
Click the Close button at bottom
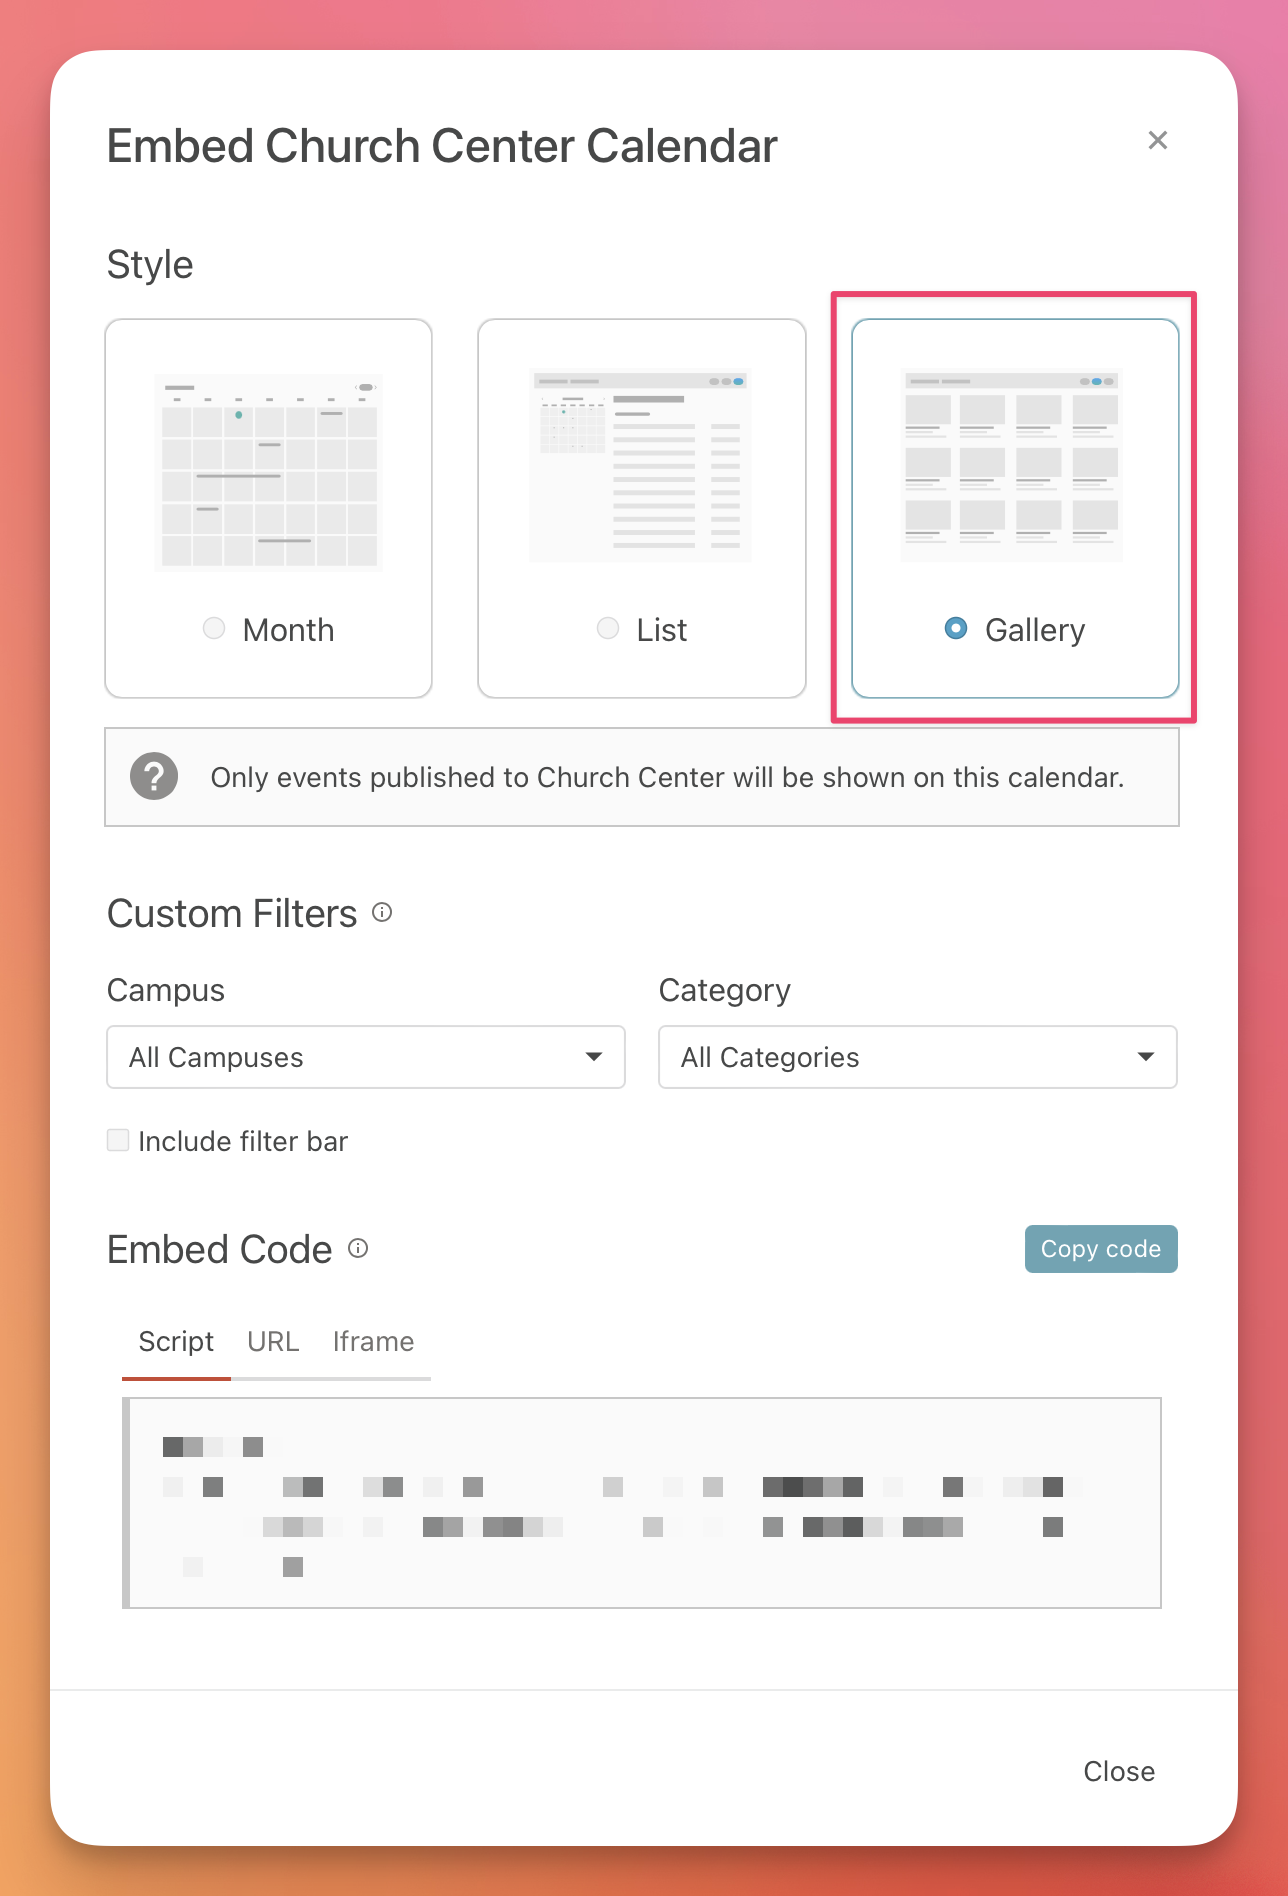point(1118,1771)
